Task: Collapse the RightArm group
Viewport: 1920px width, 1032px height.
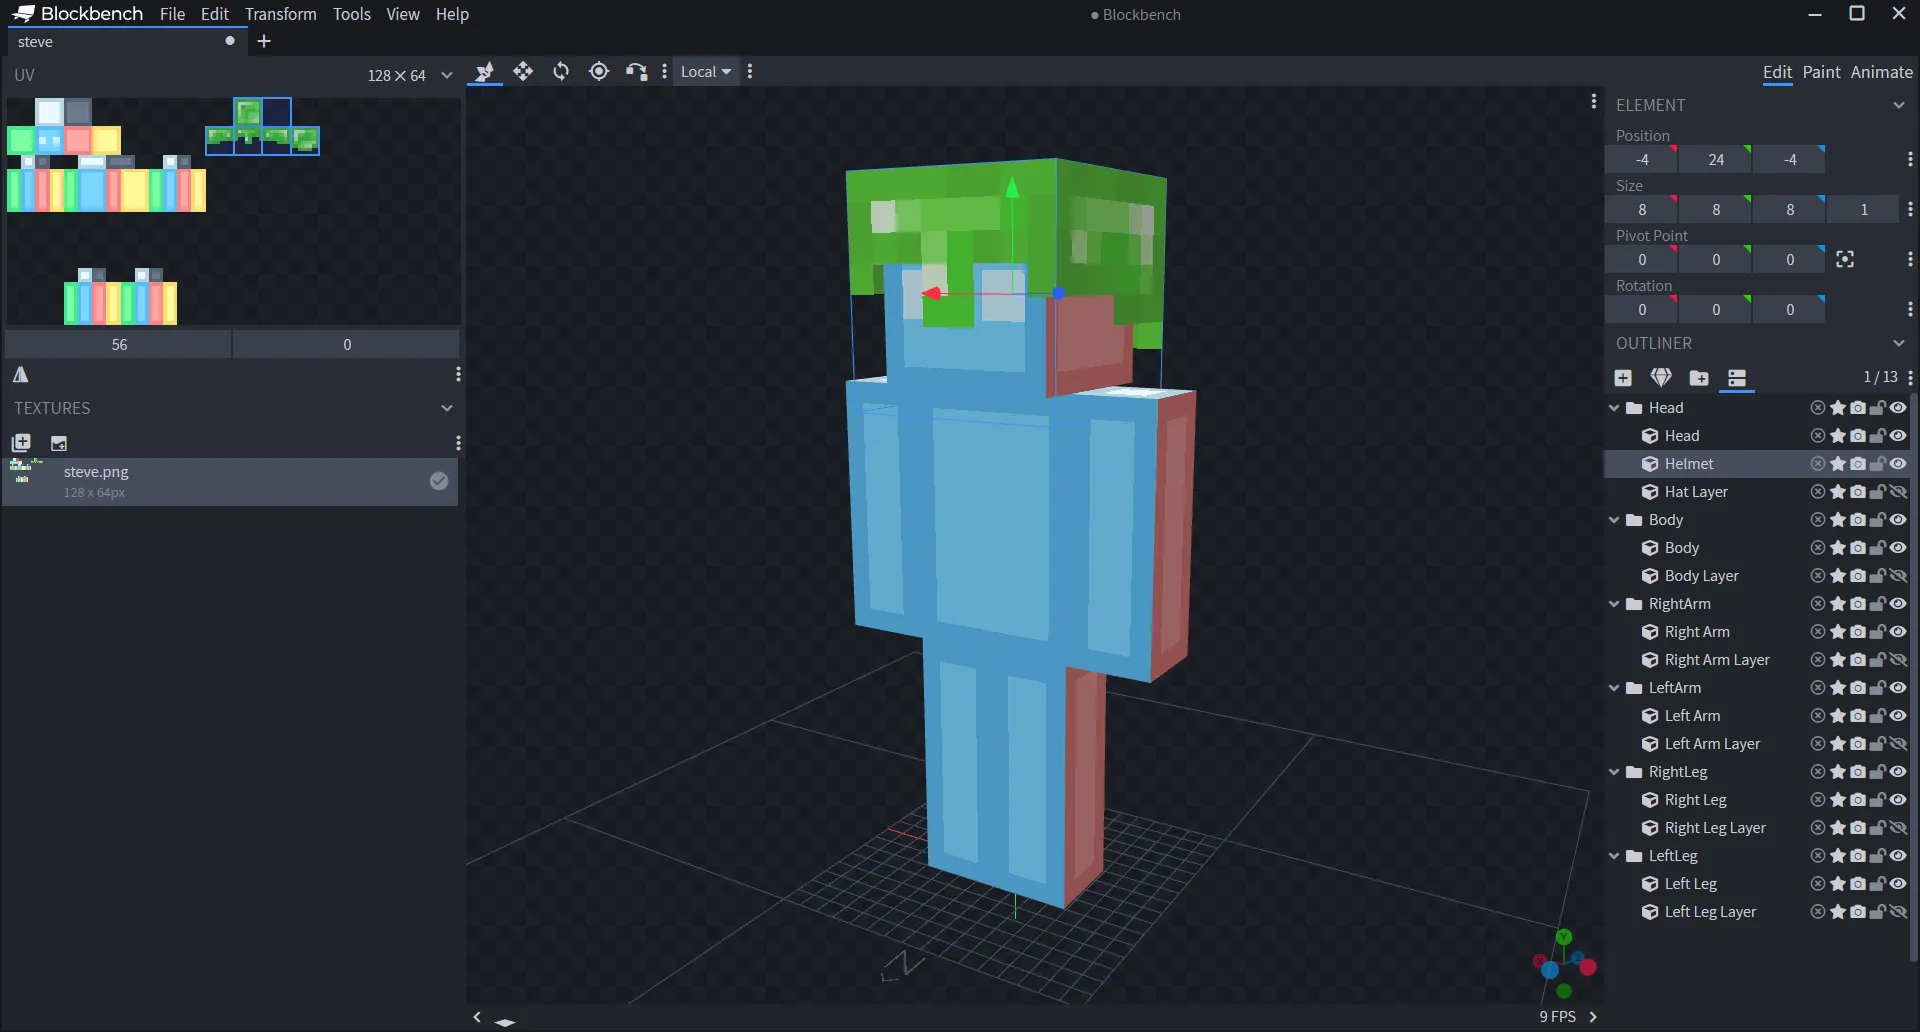Action: (1614, 604)
